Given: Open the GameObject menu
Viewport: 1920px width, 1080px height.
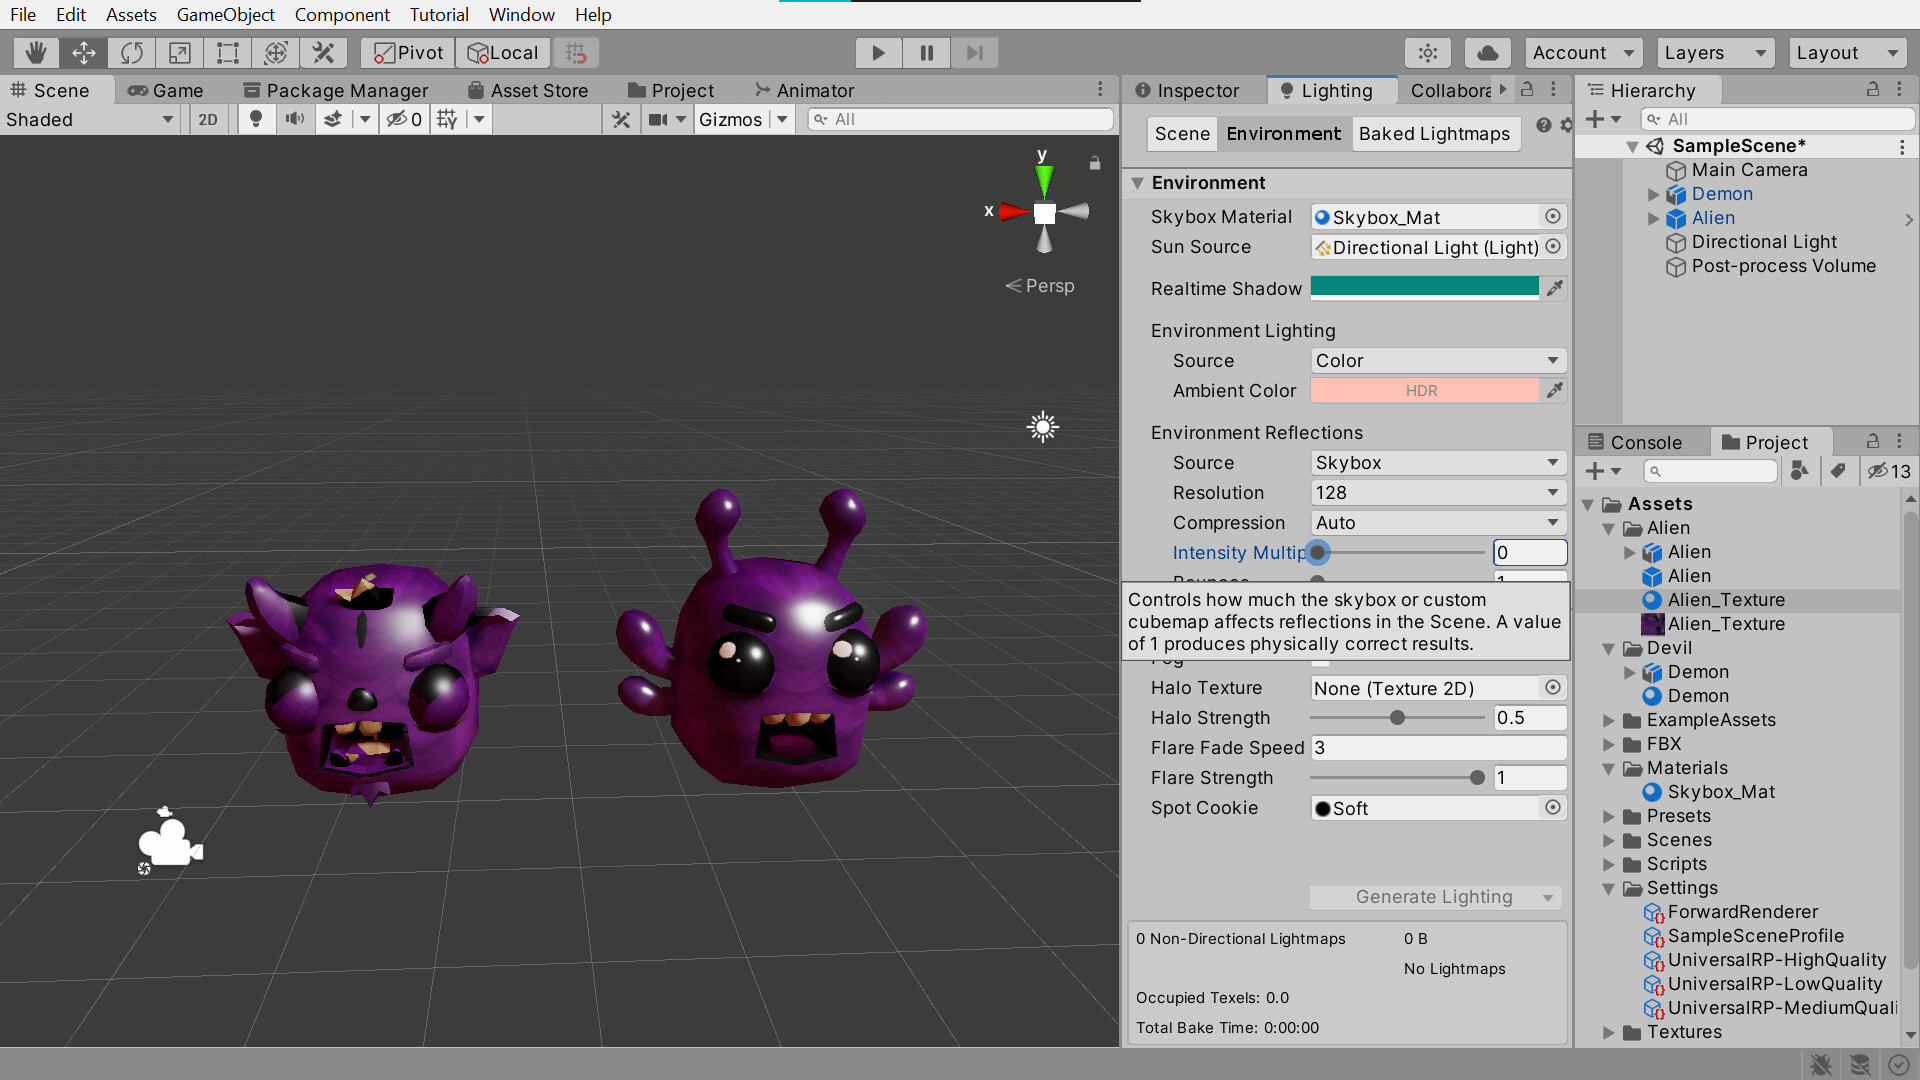Looking at the screenshot, I should point(225,14).
